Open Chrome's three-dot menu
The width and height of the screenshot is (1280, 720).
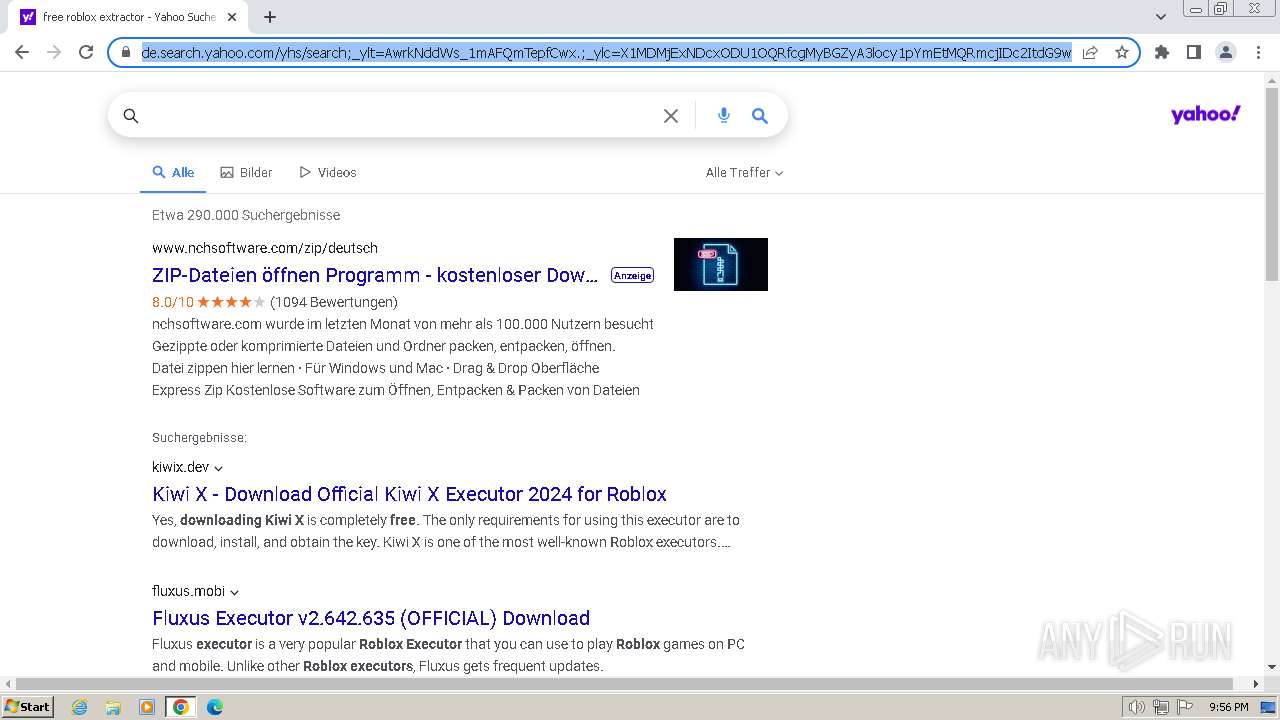click(1257, 52)
